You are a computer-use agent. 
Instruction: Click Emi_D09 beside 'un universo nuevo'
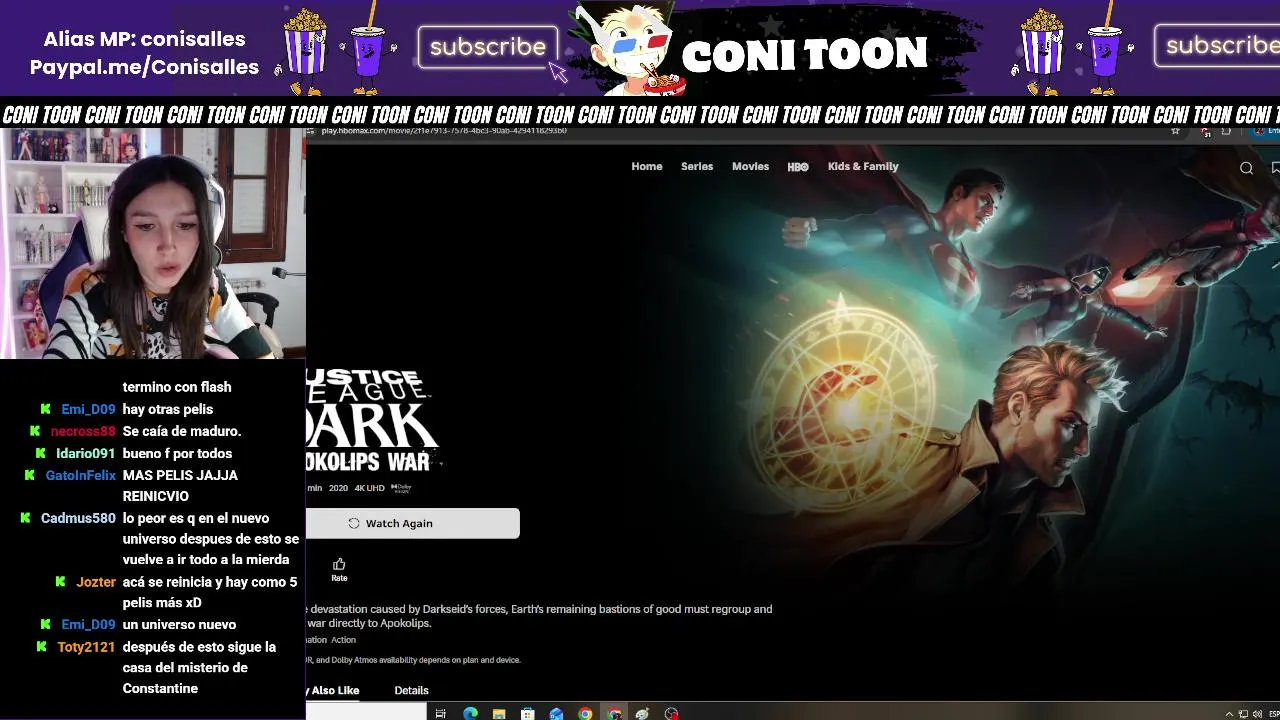pos(88,624)
